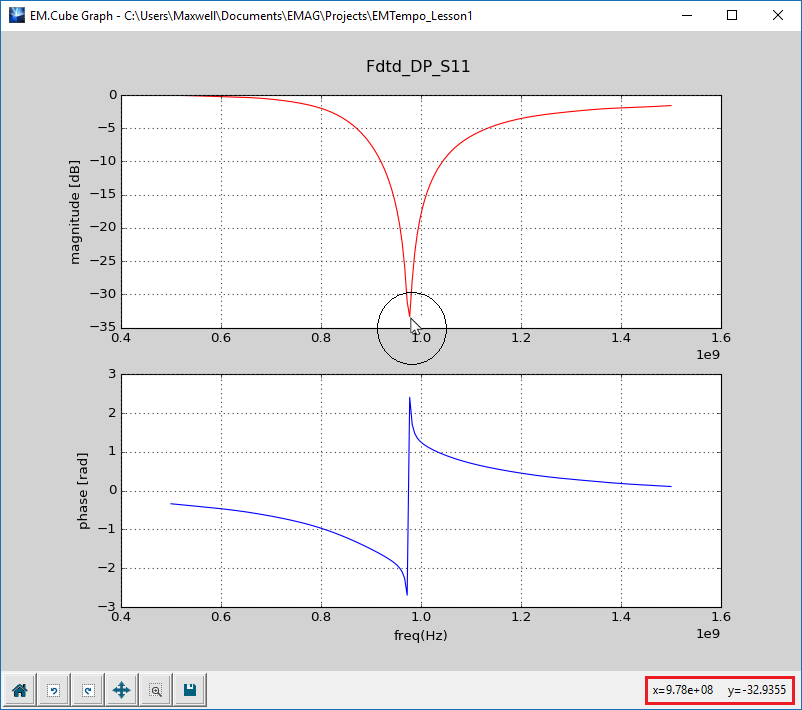Click the −35 tick label on magnitude axis

point(103,327)
